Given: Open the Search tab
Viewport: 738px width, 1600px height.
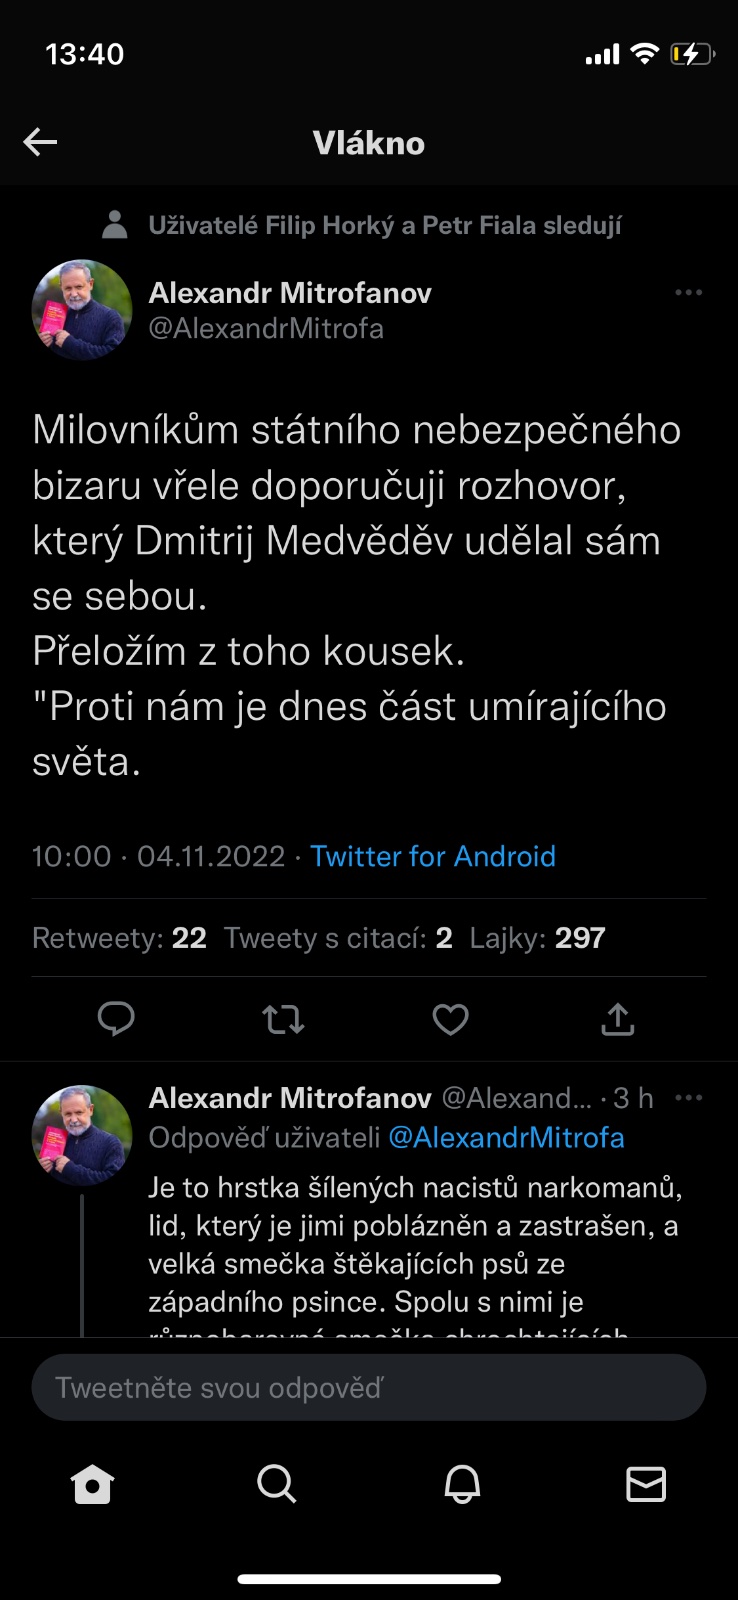Looking at the screenshot, I should (276, 1485).
